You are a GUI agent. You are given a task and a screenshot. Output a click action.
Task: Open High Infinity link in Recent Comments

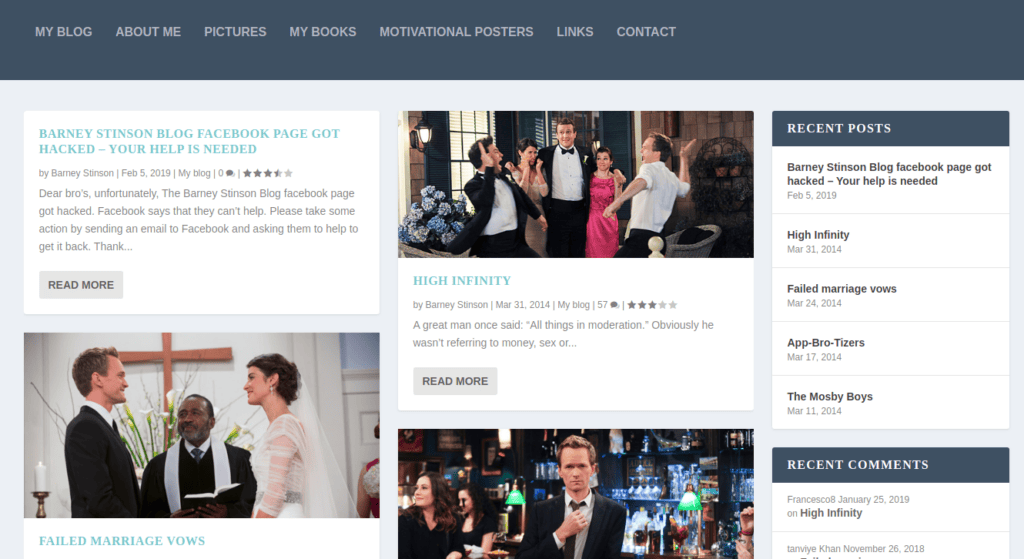[x=831, y=513]
